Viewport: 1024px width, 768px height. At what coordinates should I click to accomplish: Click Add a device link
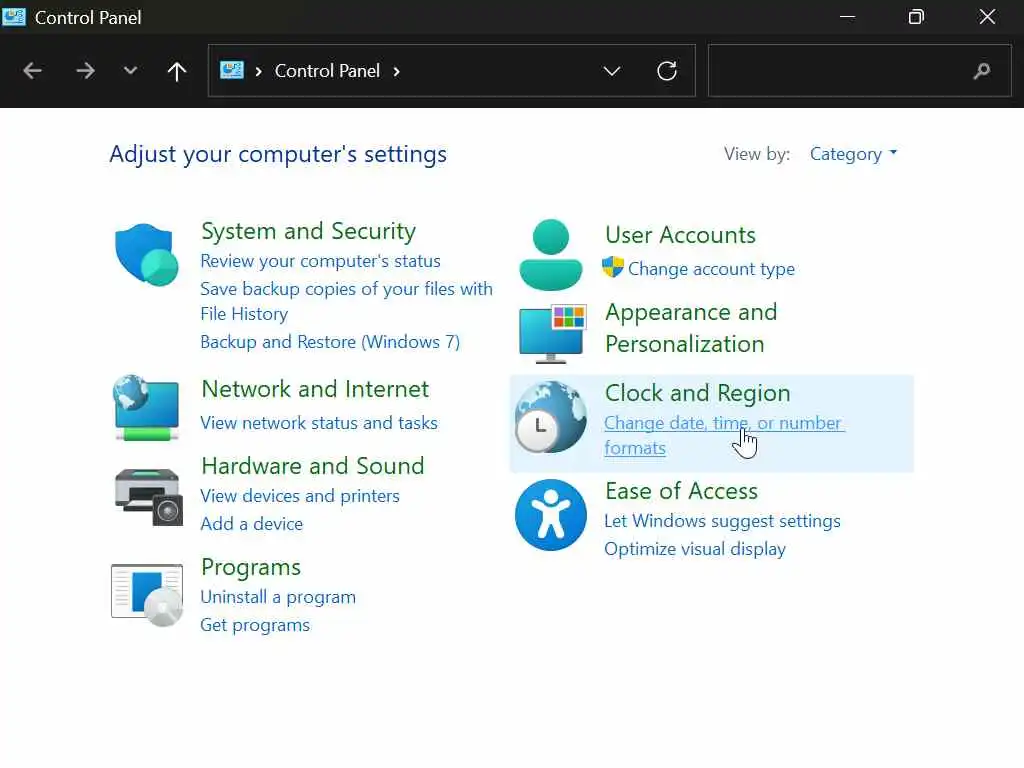click(x=251, y=524)
